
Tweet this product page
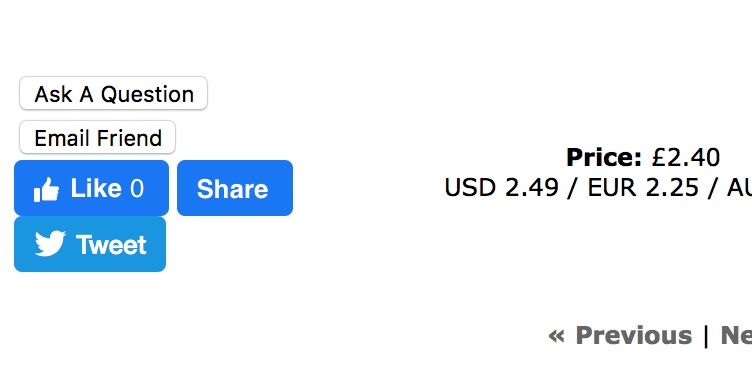(90, 244)
